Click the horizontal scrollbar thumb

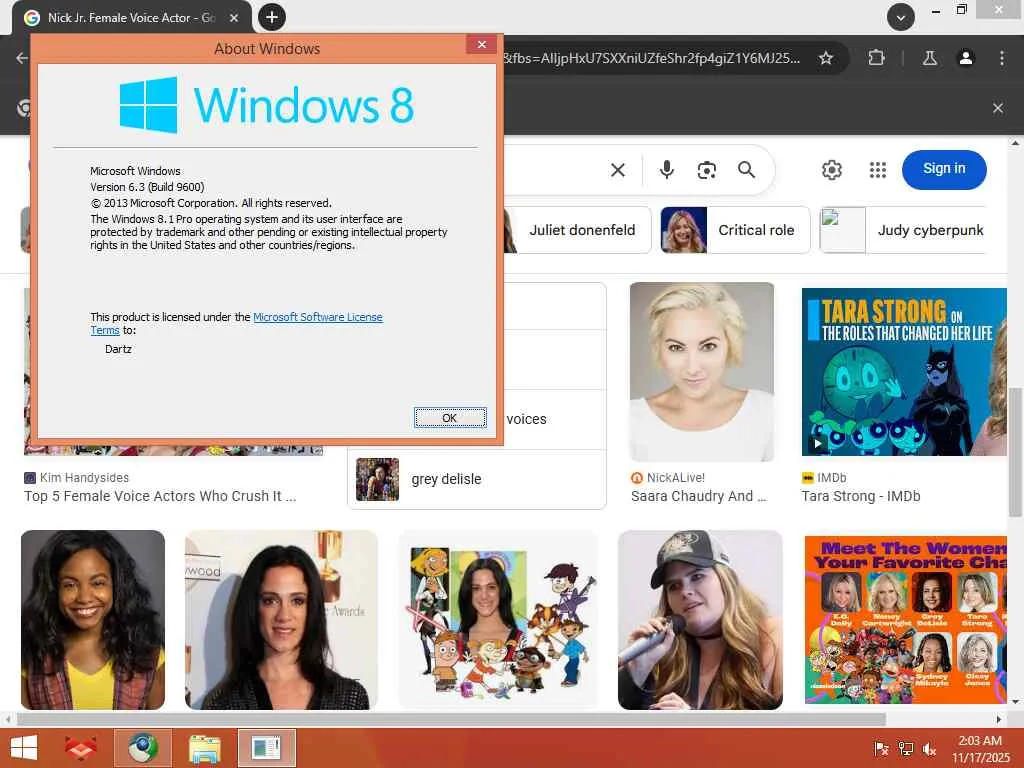(451, 719)
